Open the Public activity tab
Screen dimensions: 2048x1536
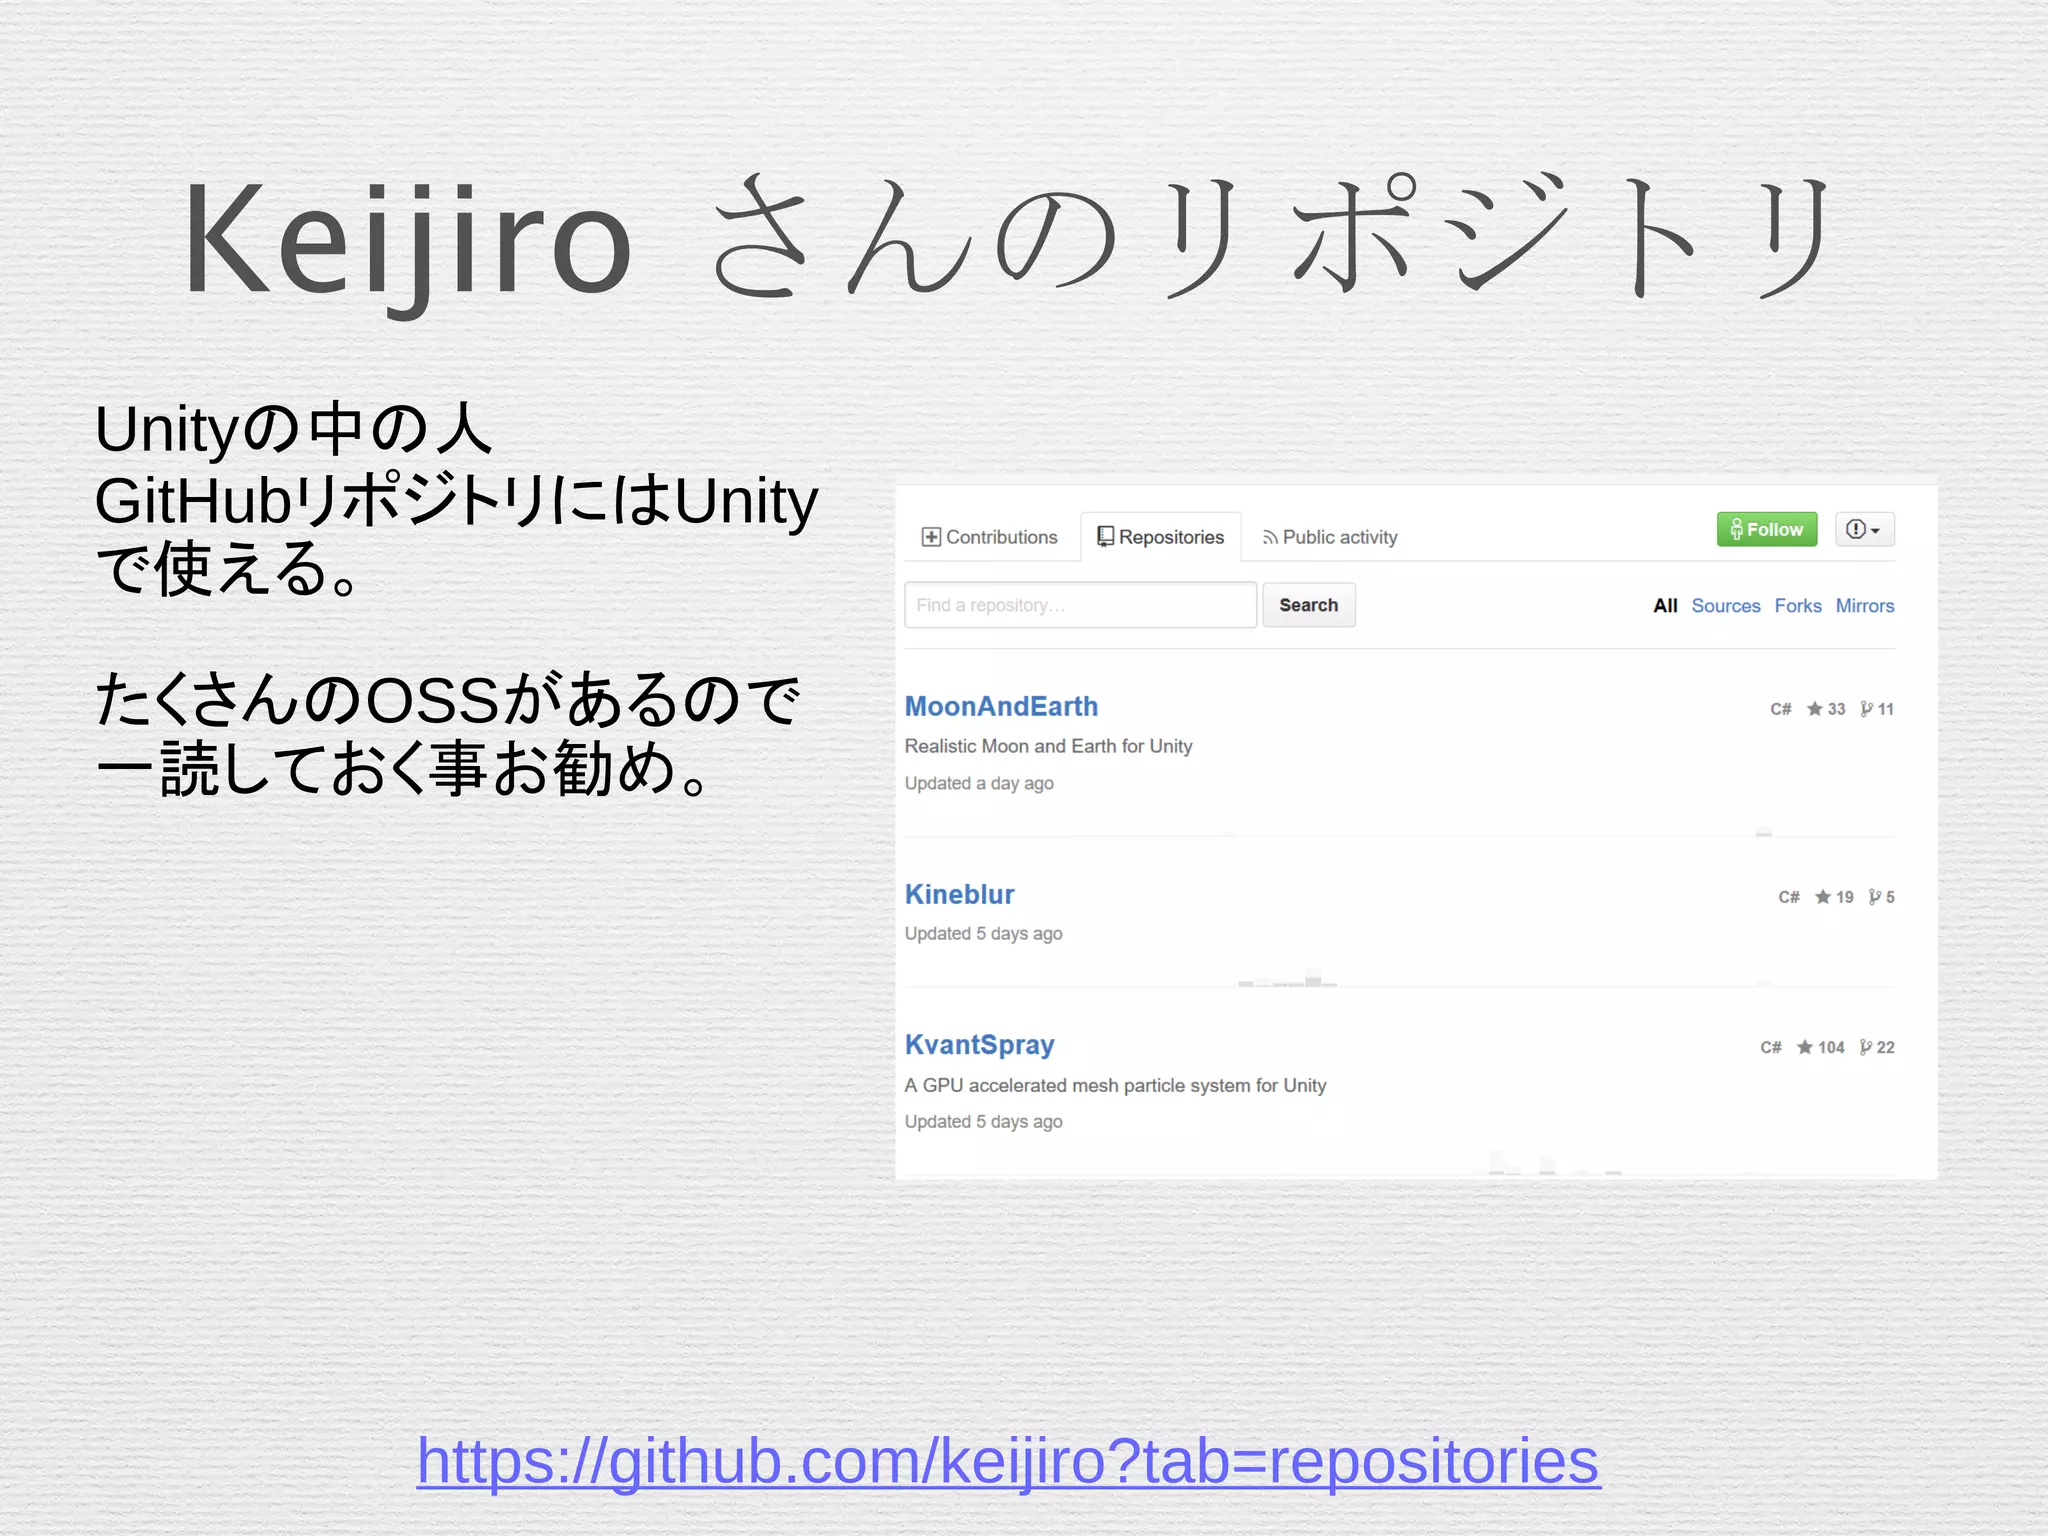pos(1330,537)
